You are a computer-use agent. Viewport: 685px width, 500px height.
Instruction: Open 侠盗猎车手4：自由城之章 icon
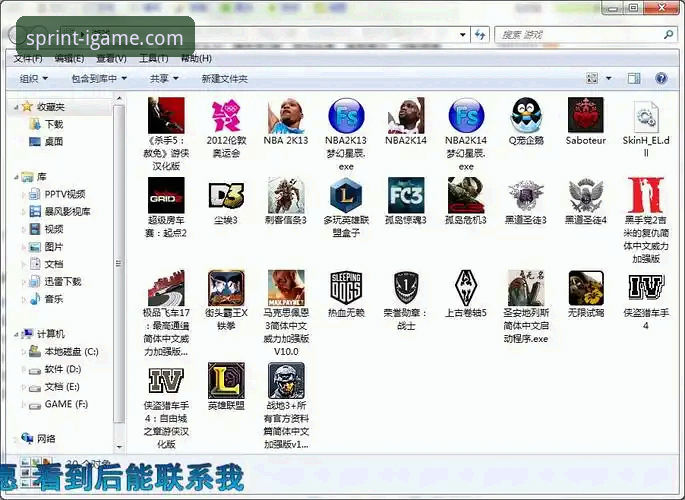[x=166, y=380]
